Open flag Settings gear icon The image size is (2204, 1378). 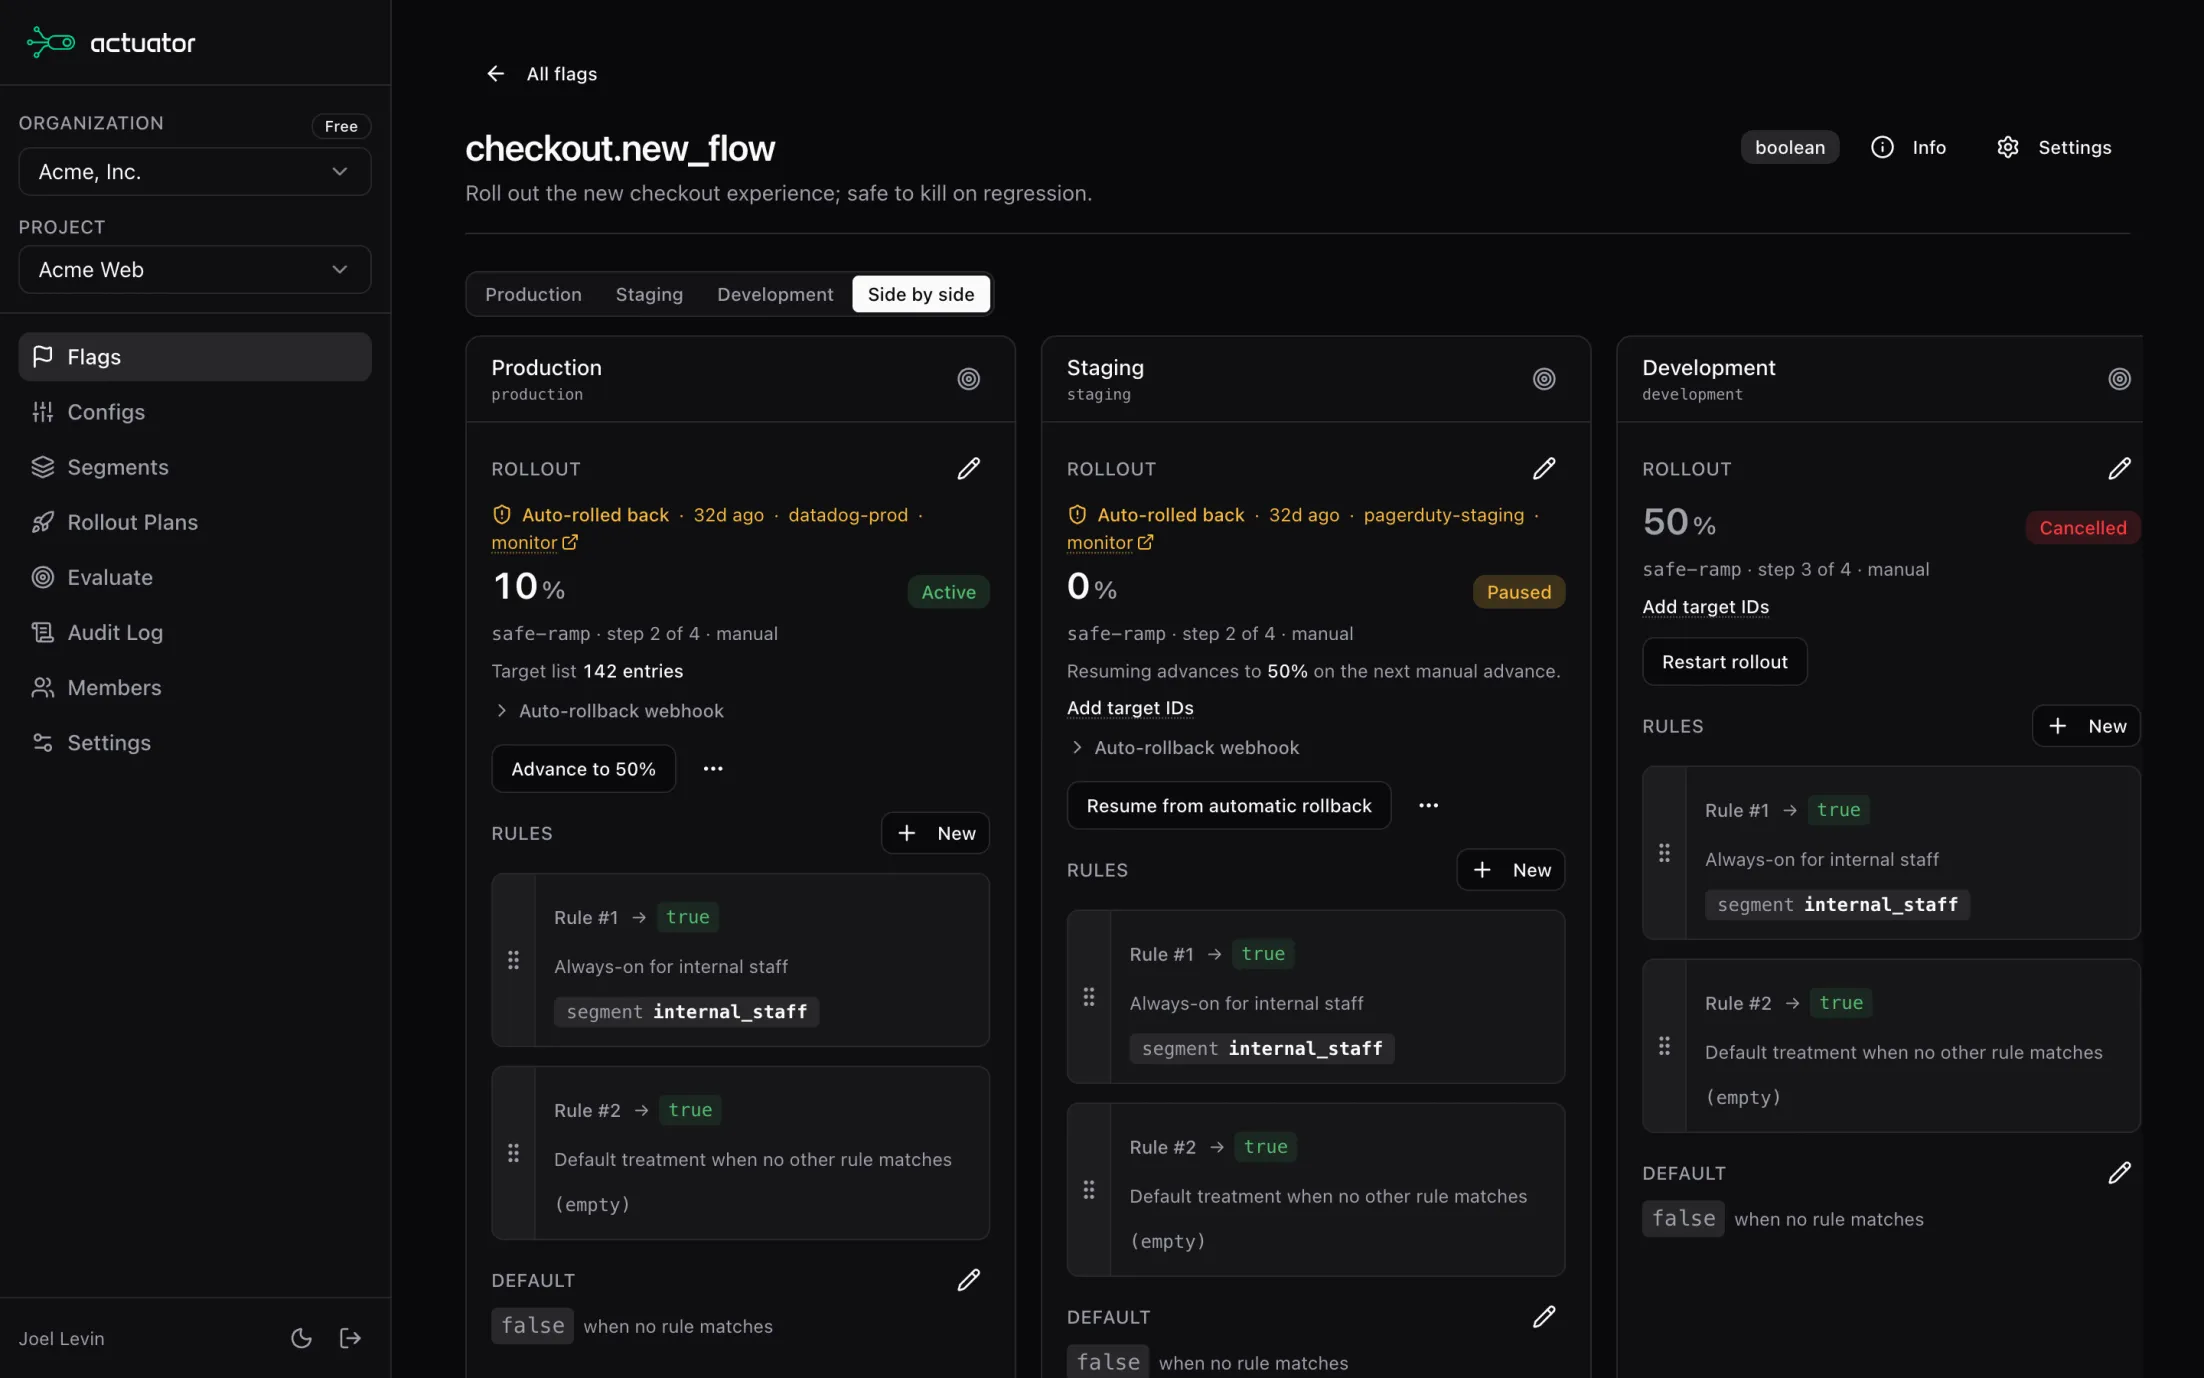tap(2007, 147)
